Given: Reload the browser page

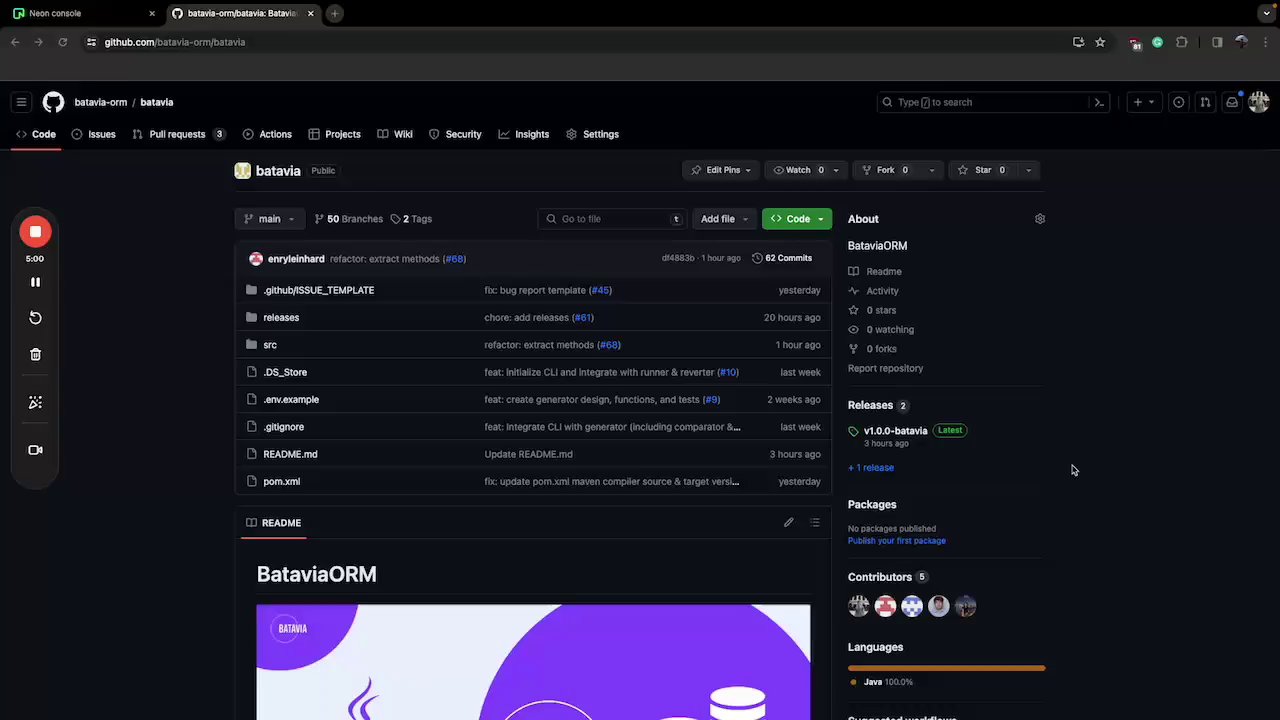Looking at the screenshot, I should (62, 42).
